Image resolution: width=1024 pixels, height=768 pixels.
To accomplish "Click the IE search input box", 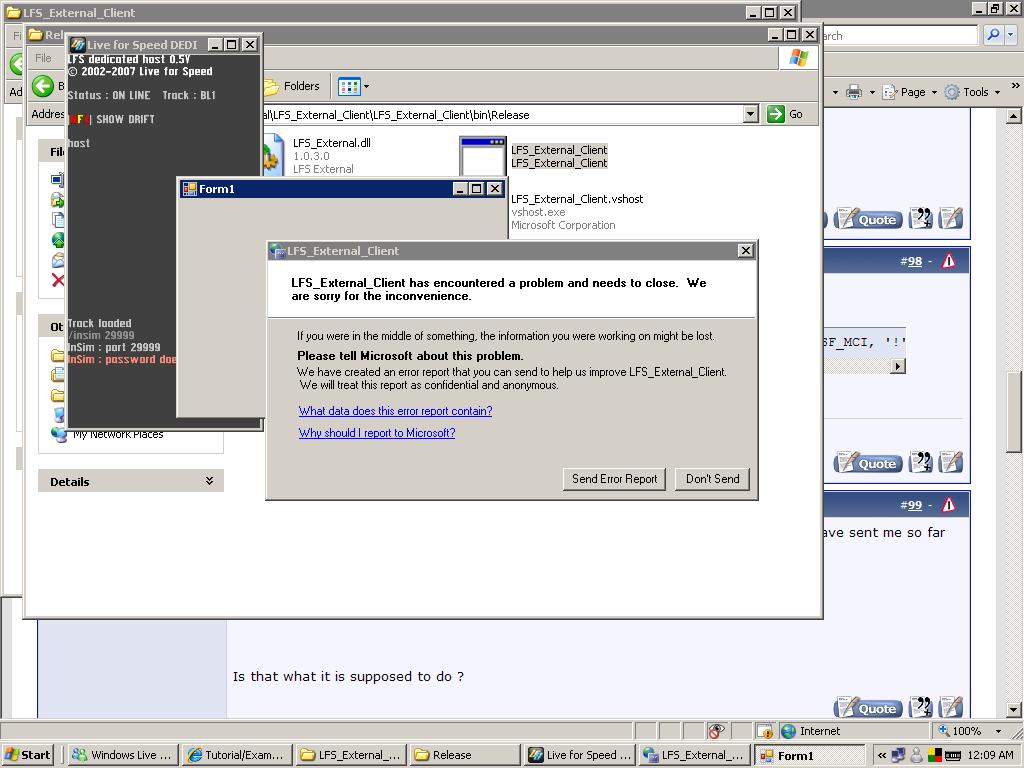I will (x=900, y=36).
